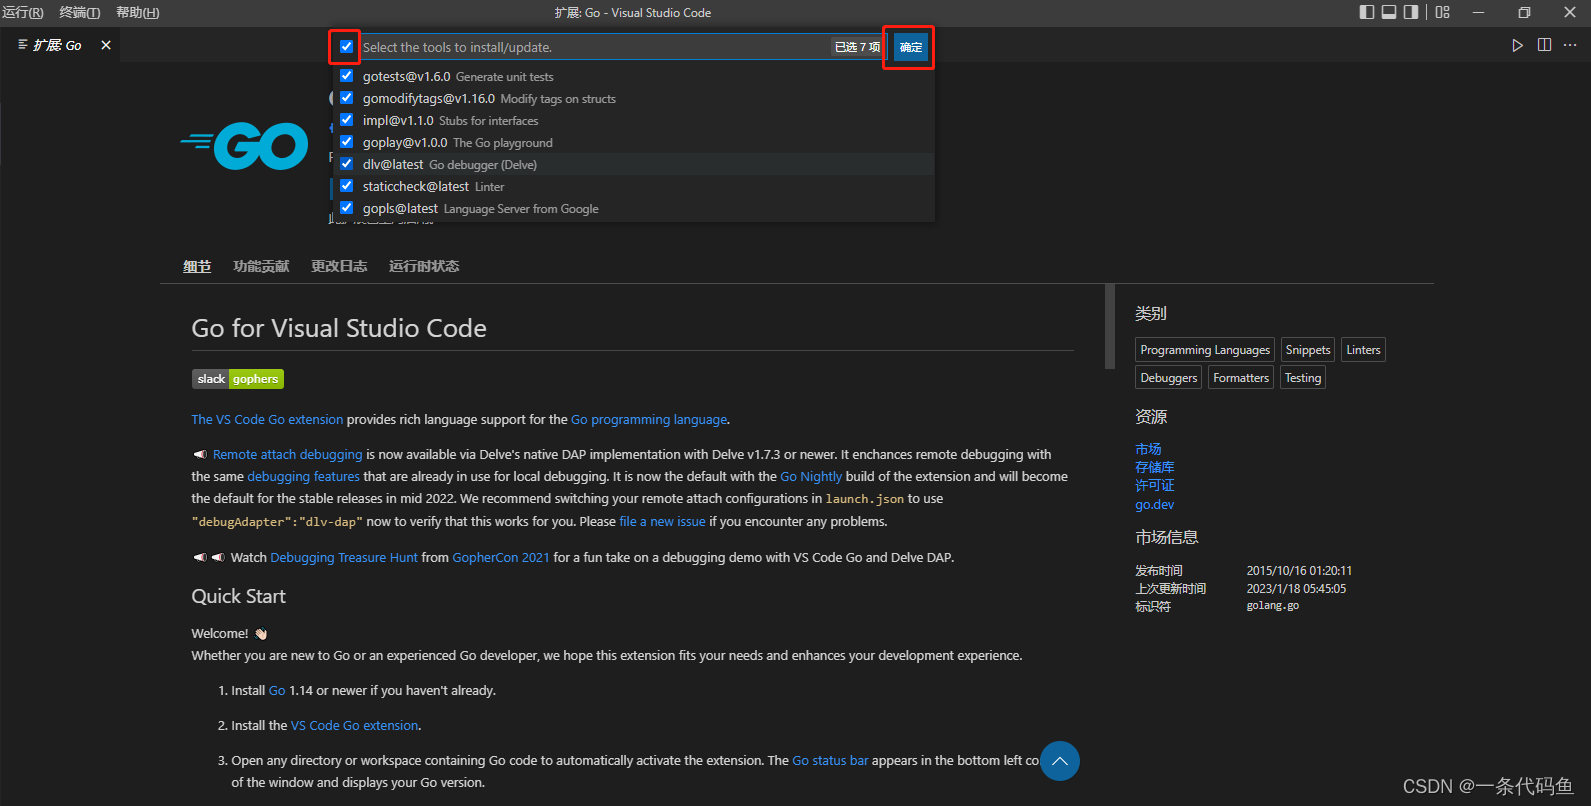Open the Go status bar link
Image resolution: width=1591 pixels, height=806 pixels.
[830, 761]
